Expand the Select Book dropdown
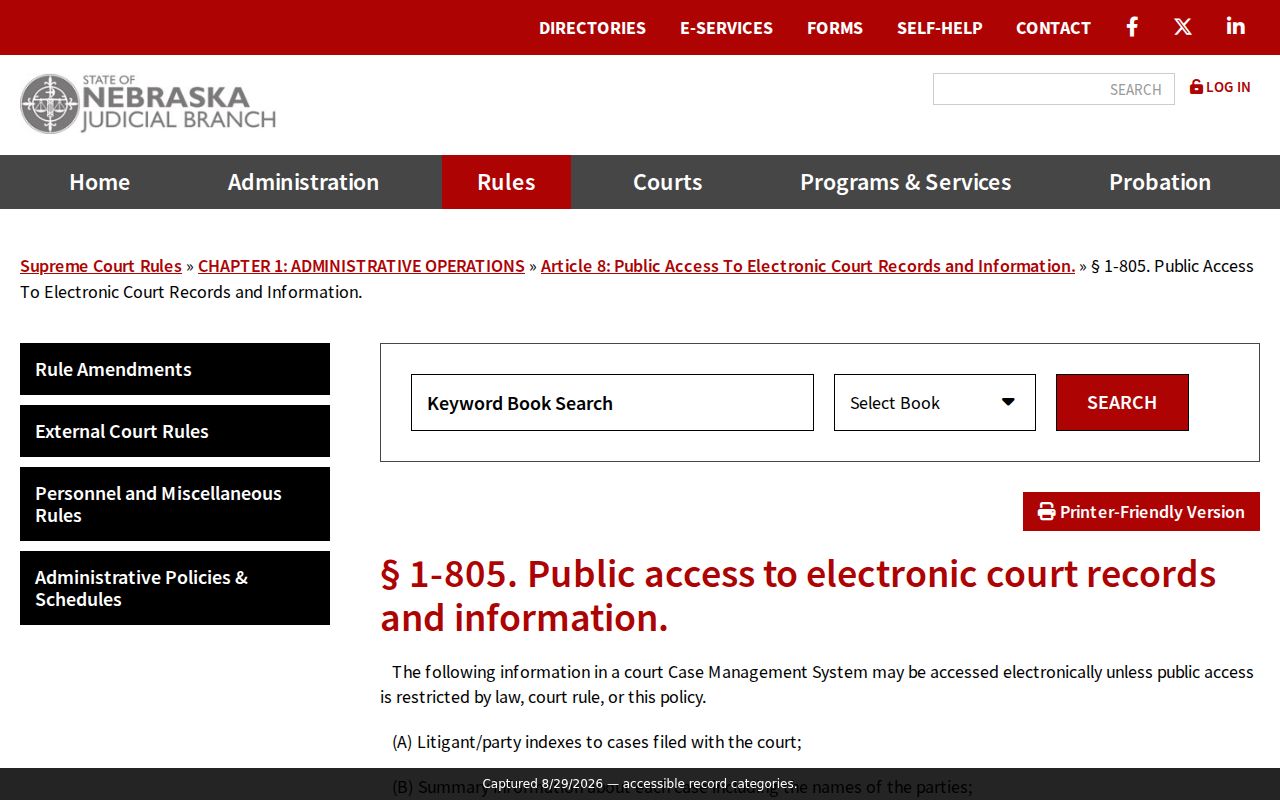This screenshot has height=800, width=1280. pyautogui.click(x=935, y=403)
